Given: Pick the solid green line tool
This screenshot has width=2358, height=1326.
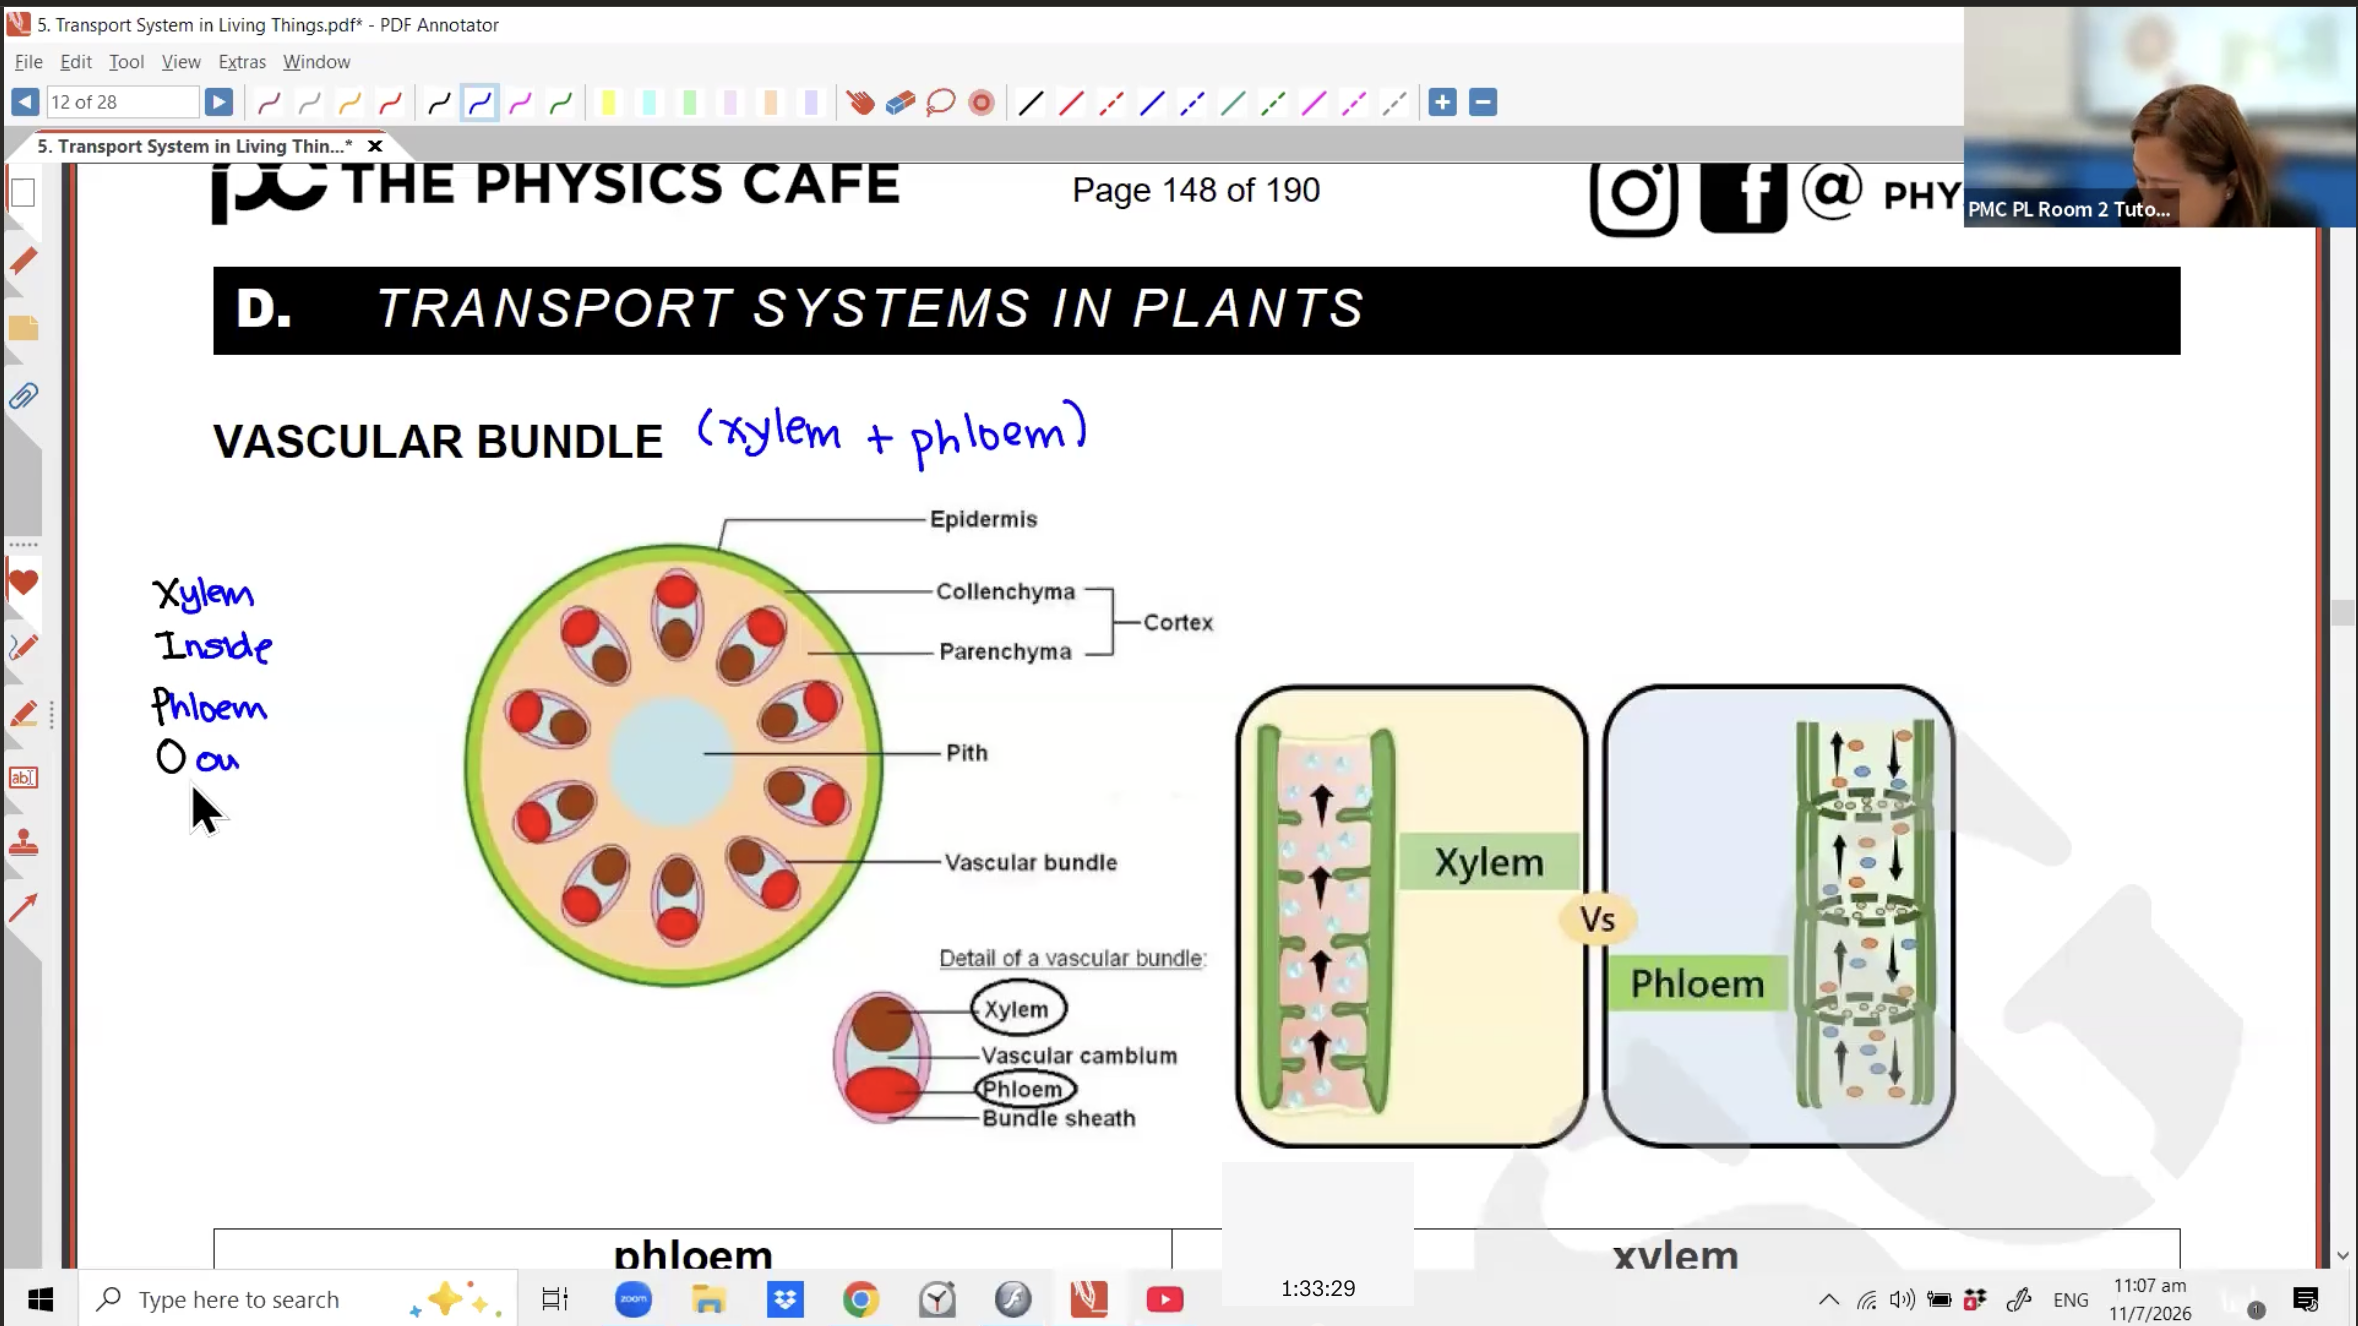Looking at the screenshot, I should [x=1233, y=102].
